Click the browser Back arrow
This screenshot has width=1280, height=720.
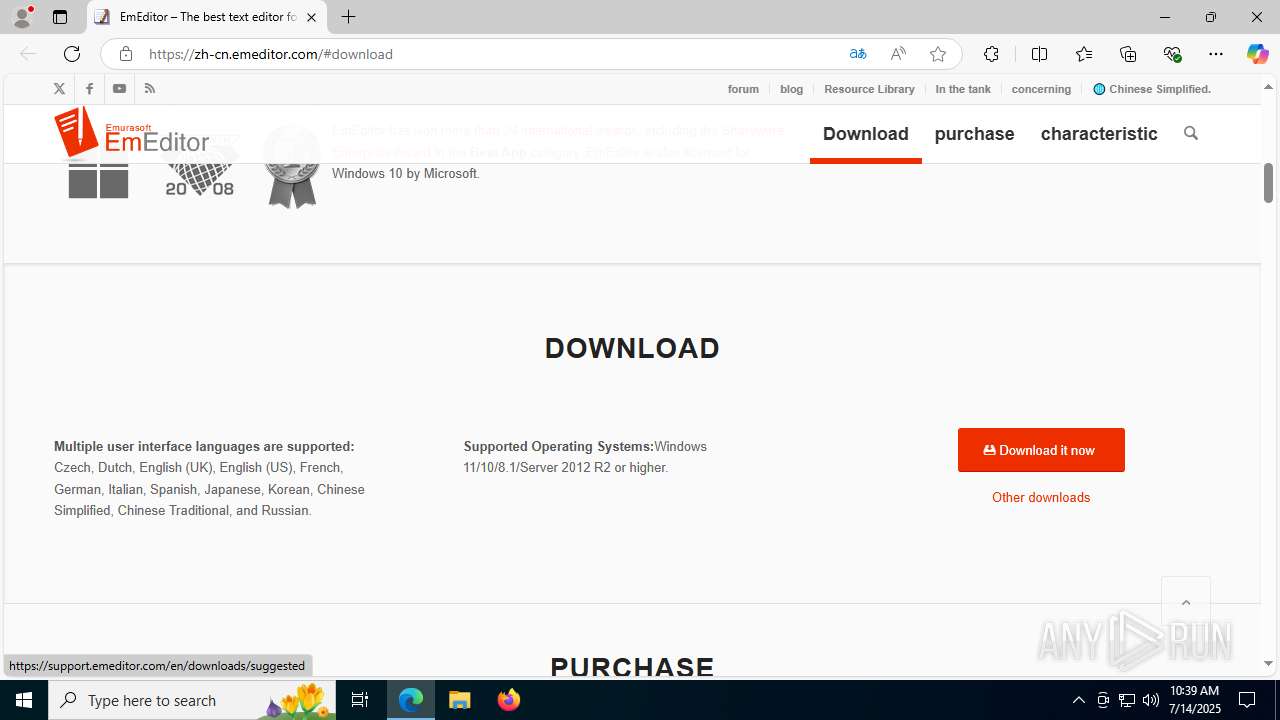pyautogui.click(x=28, y=54)
